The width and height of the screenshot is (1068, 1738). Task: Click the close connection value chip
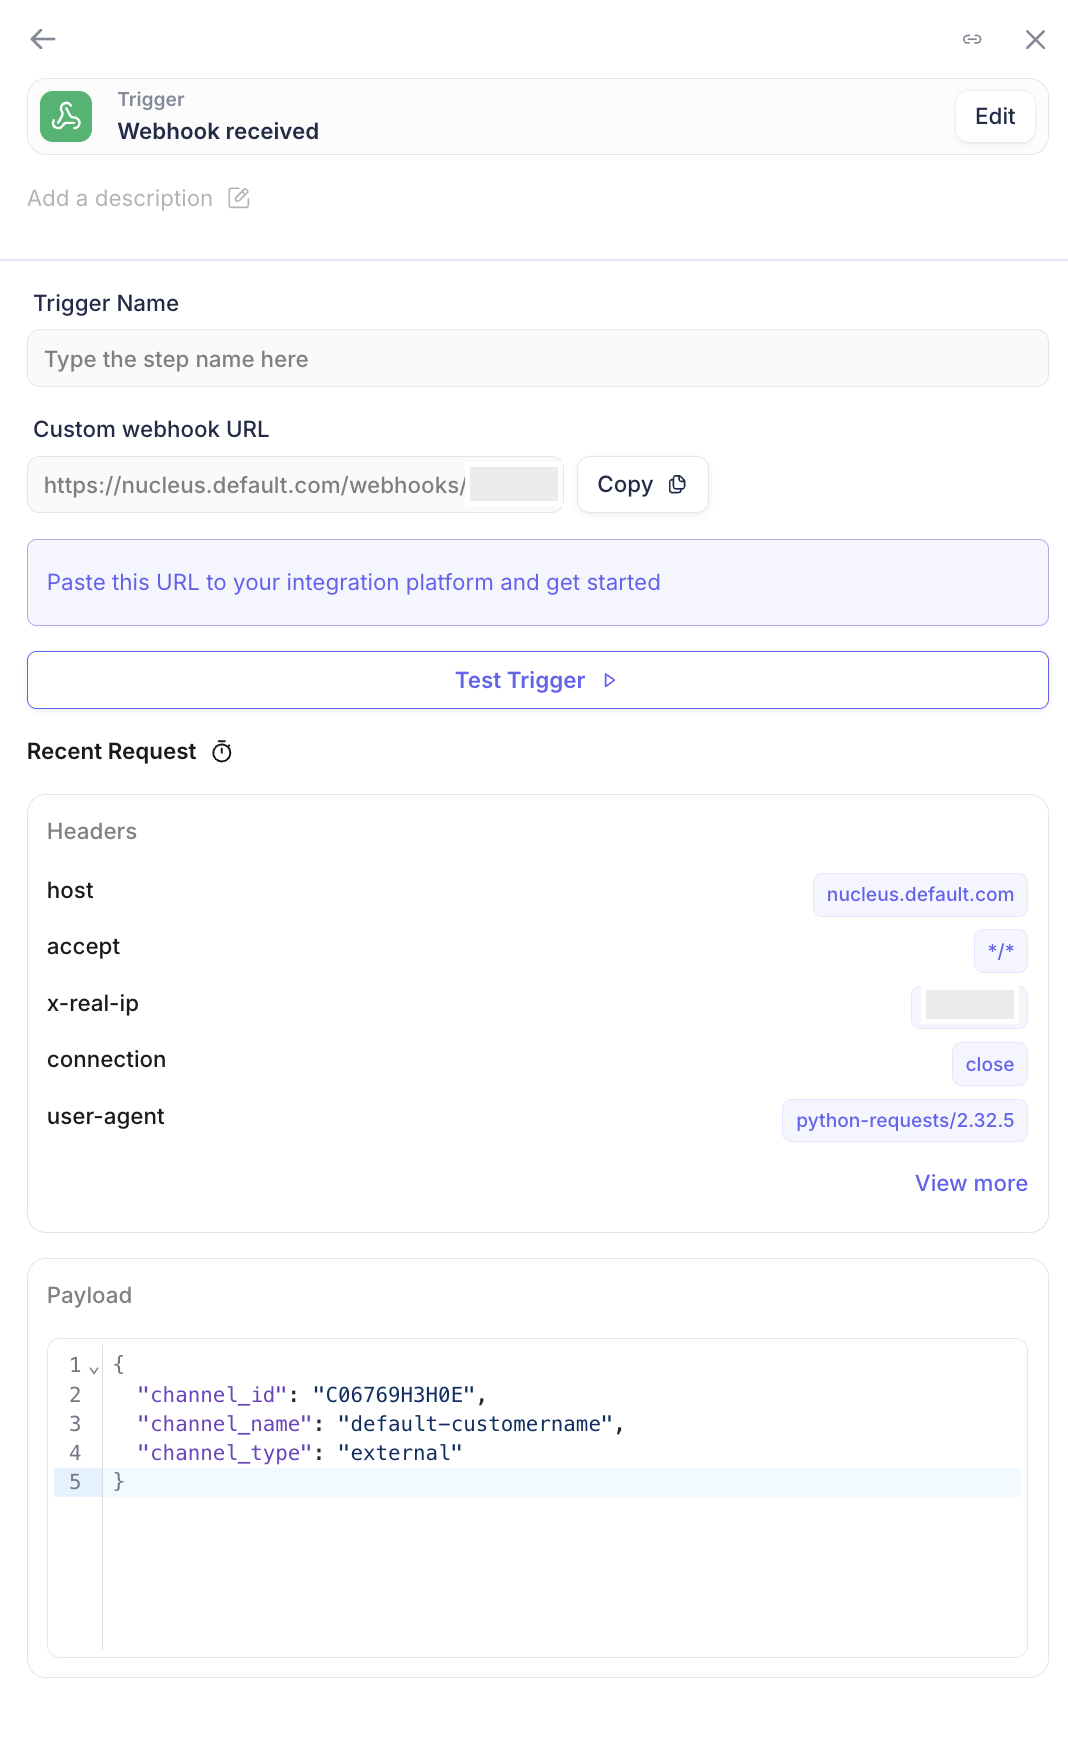[989, 1065]
